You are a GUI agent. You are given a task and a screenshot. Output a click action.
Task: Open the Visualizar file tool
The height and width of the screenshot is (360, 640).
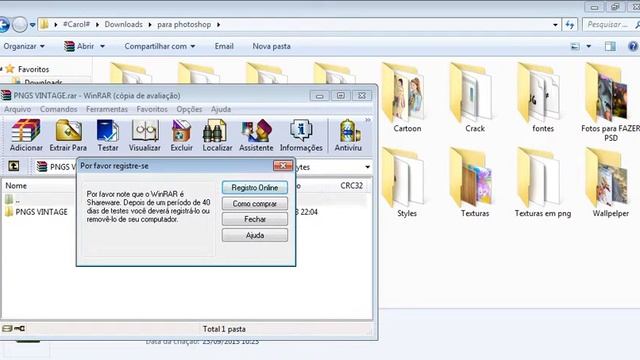coord(144,136)
